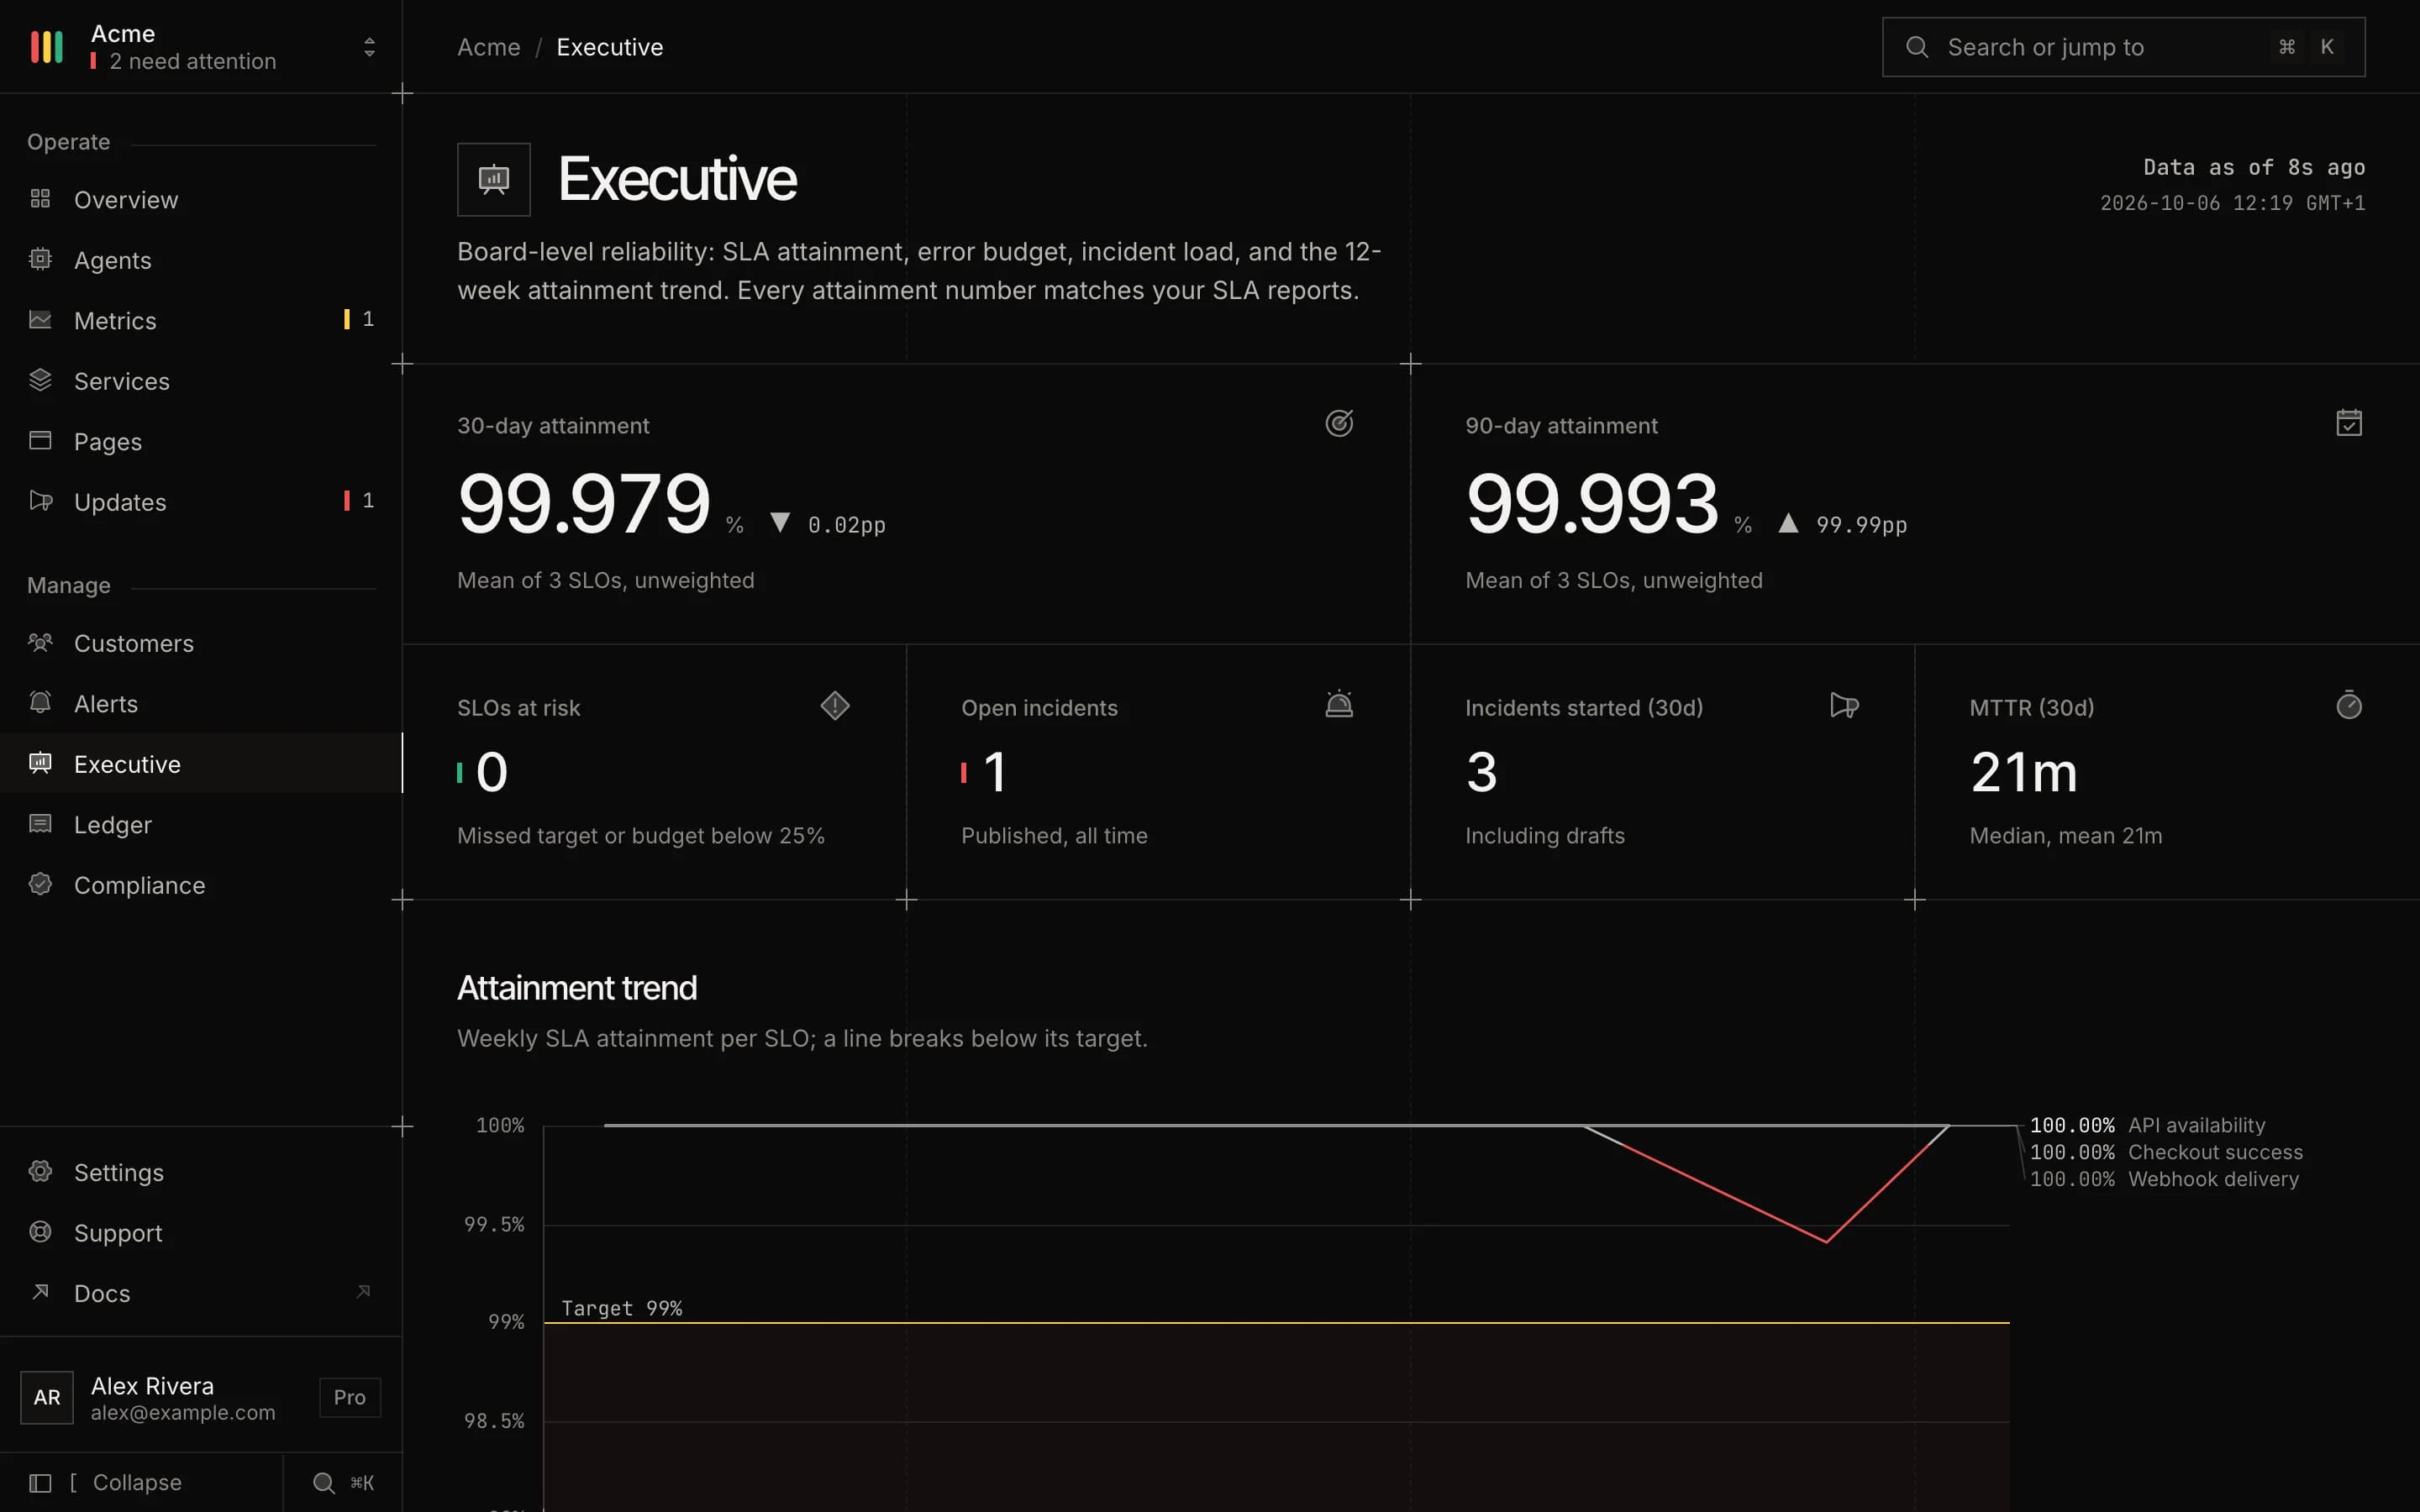Click the Data as of 8s ago text

pos(2254,167)
